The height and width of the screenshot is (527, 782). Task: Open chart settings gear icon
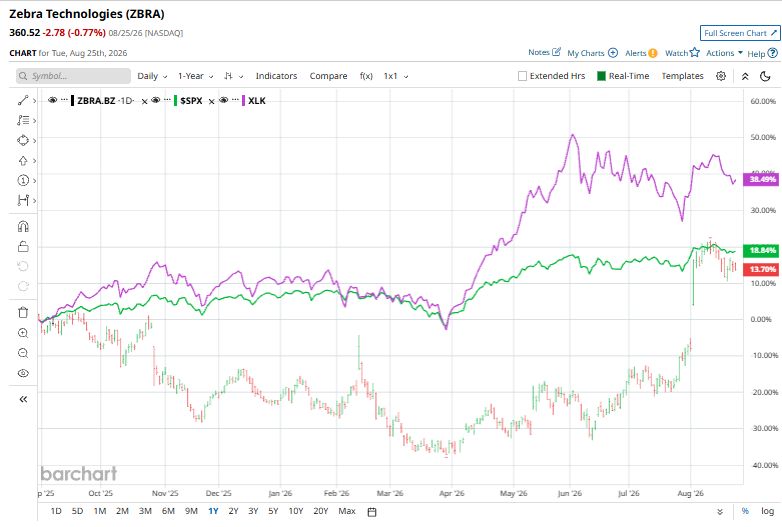coord(721,76)
